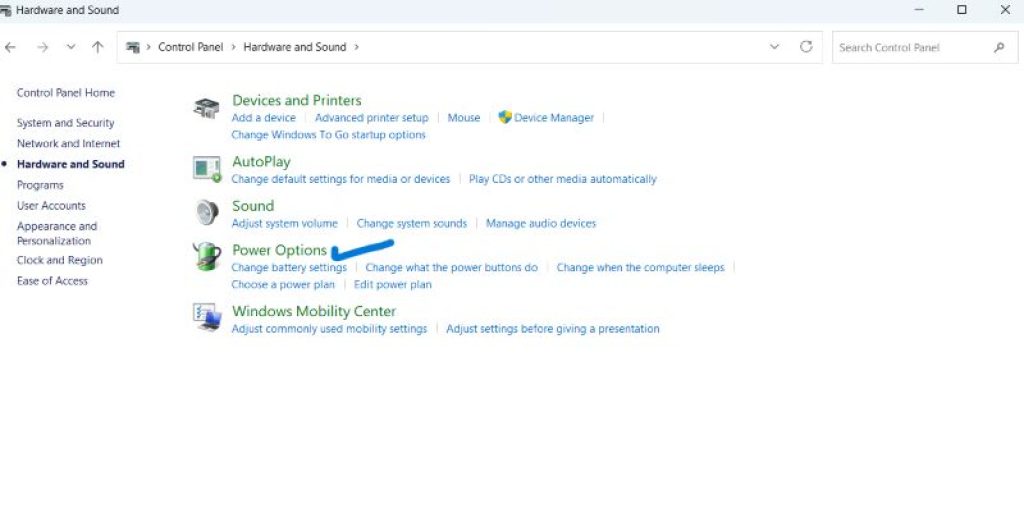
Task: Refresh the Control Panel view
Action: pyautogui.click(x=806, y=47)
